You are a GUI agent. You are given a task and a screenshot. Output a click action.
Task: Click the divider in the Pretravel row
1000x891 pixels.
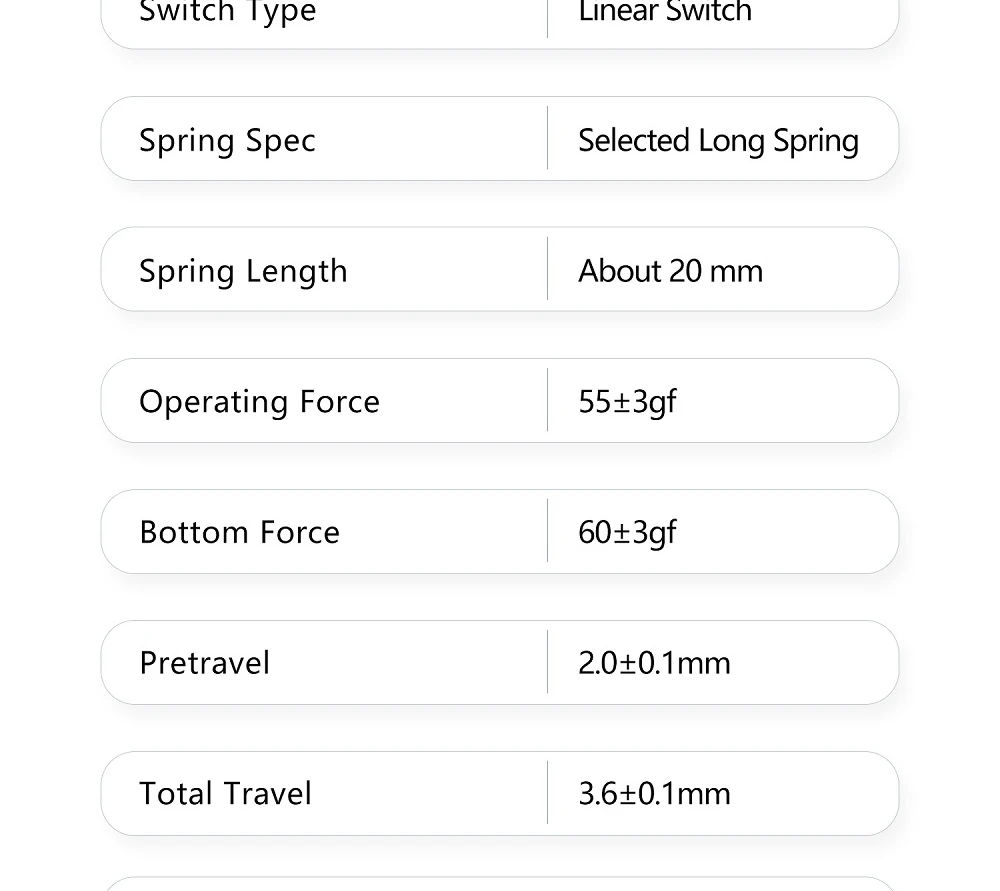548,662
